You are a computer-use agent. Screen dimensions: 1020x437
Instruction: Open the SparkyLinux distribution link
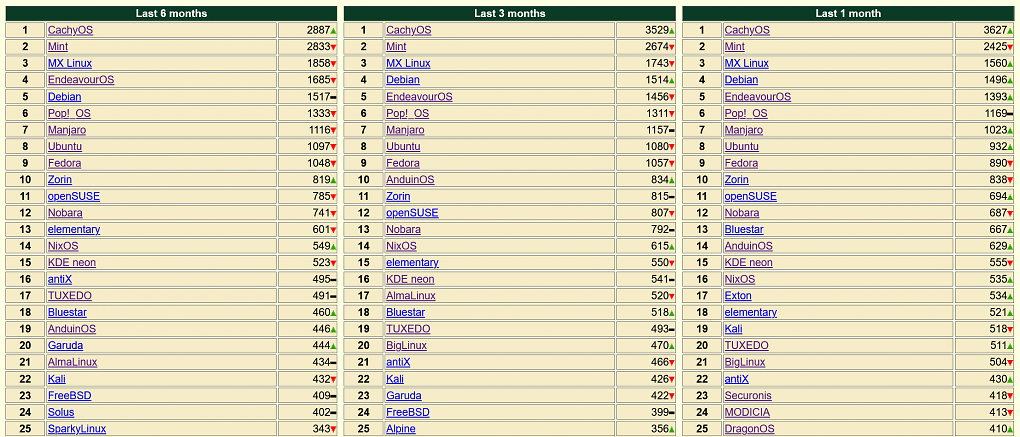tap(77, 429)
